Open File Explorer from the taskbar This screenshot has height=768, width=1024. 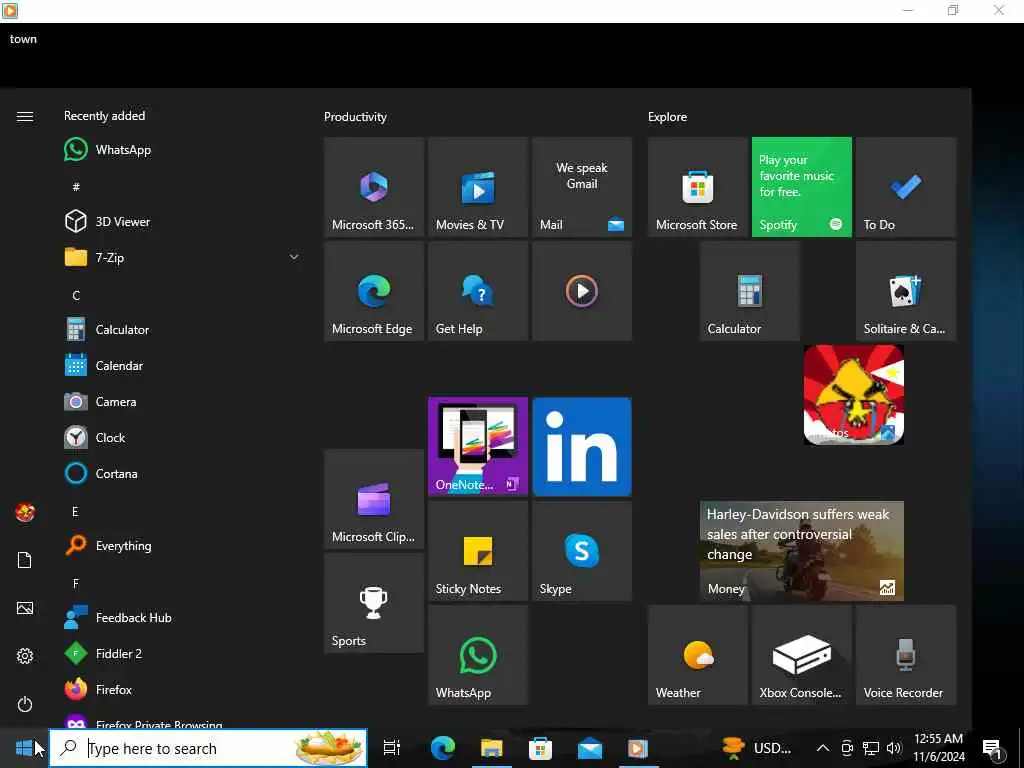tap(492, 748)
